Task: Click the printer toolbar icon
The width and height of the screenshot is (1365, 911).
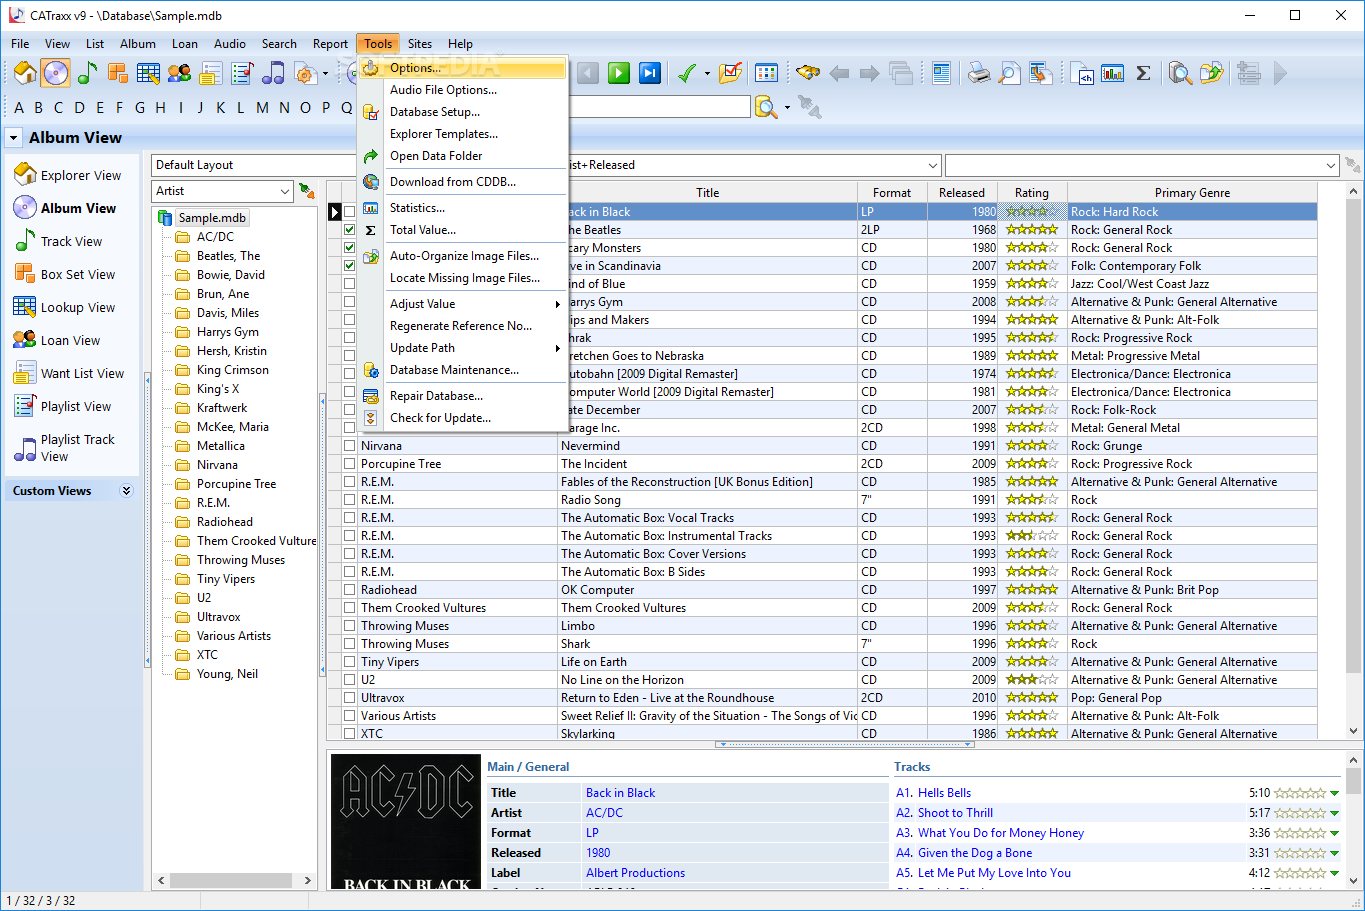Action: point(979,73)
